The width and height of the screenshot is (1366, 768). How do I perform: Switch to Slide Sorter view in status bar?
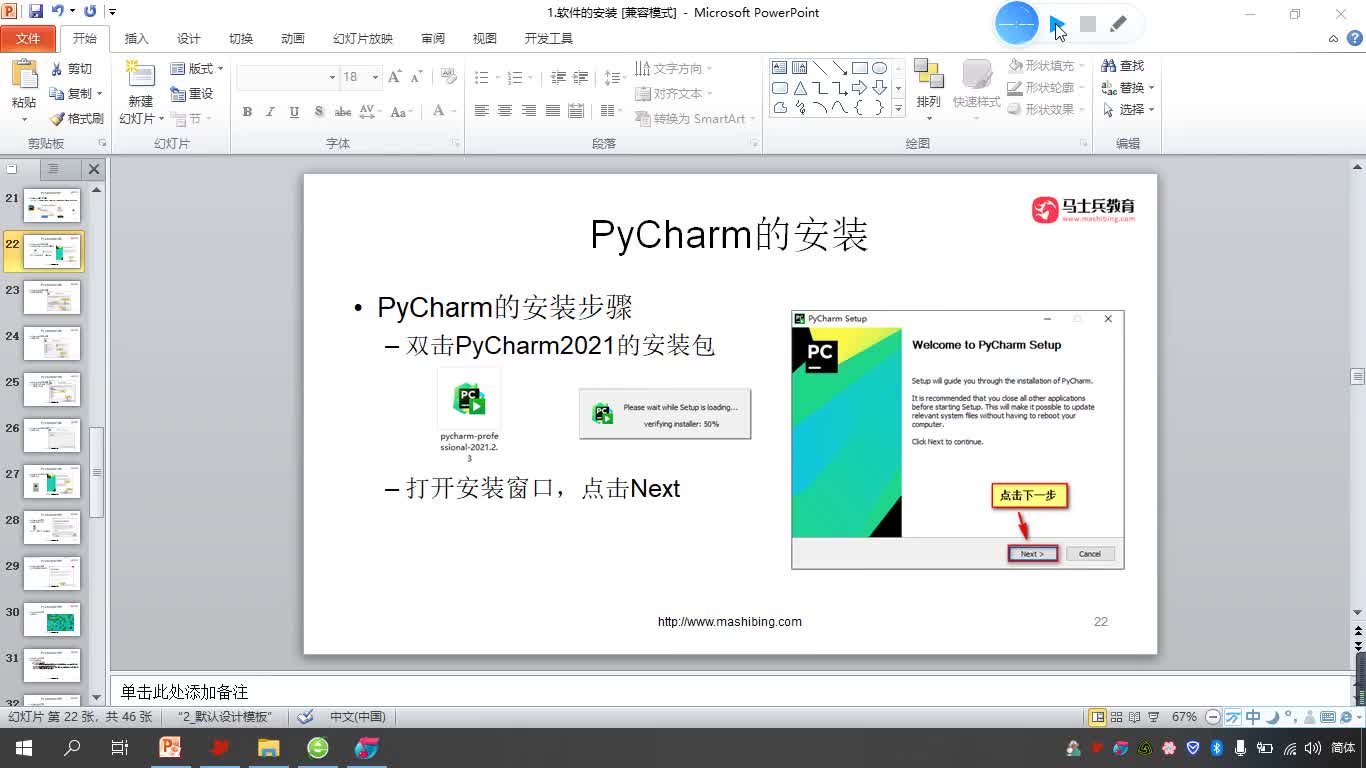[x=1116, y=717]
